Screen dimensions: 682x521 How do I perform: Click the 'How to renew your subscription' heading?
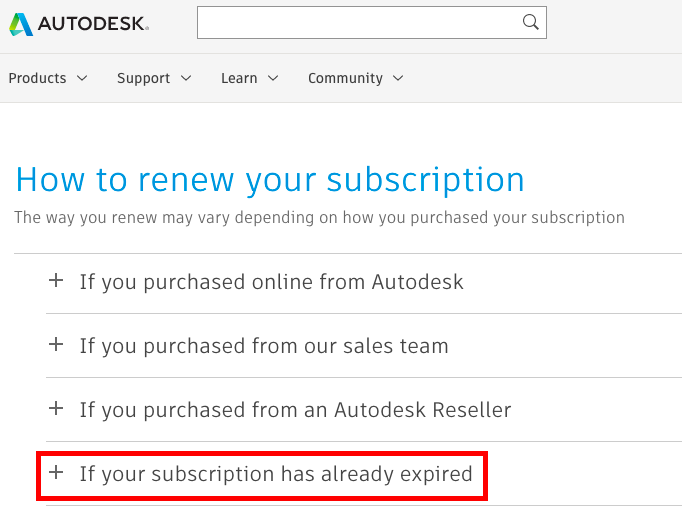tap(270, 180)
